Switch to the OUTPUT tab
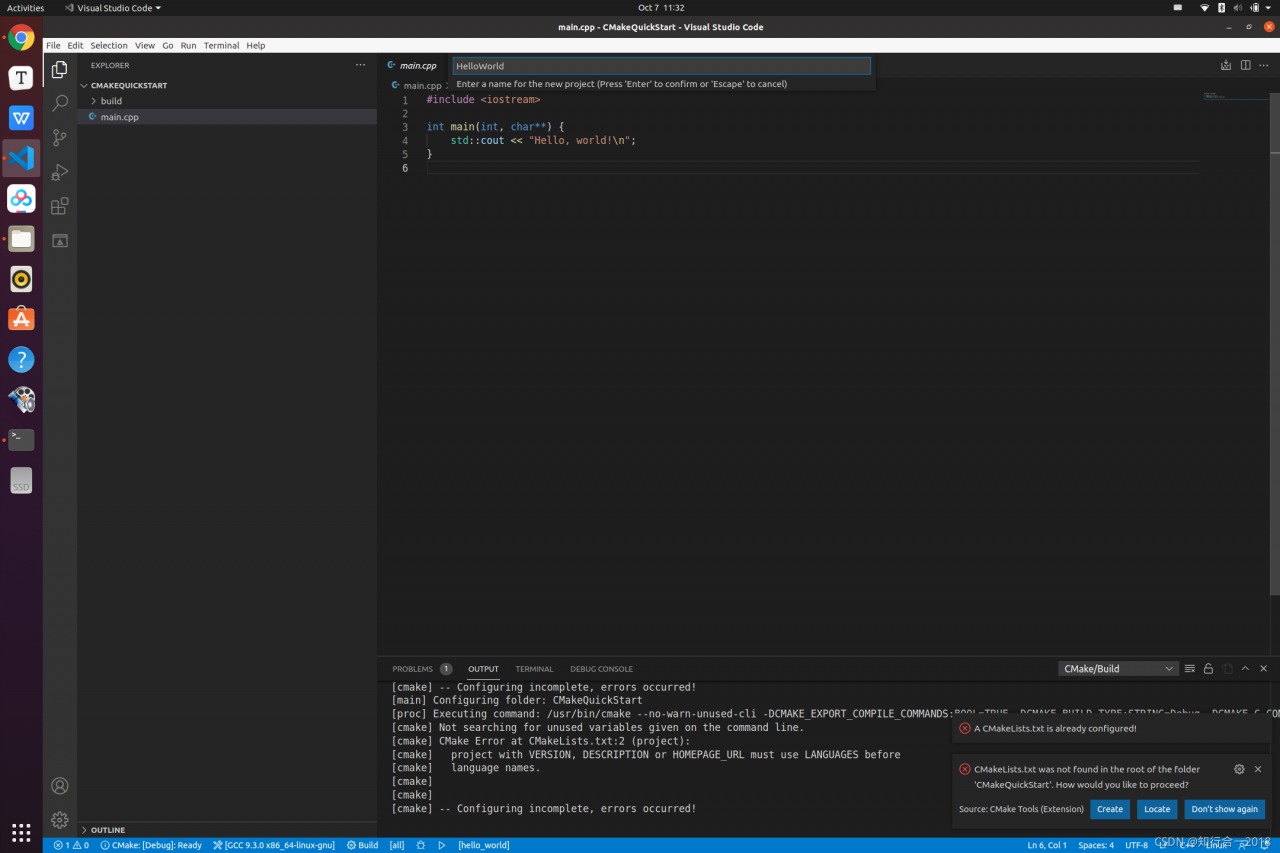 pos(483,669)
